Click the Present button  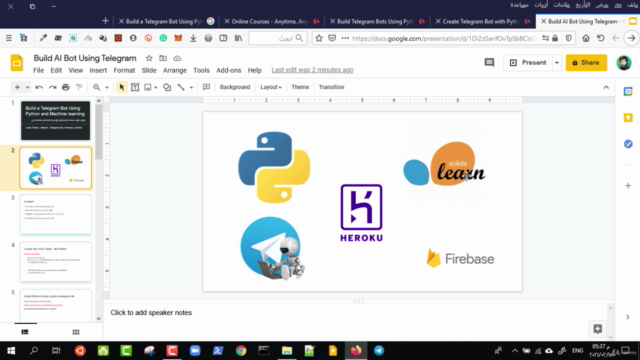click(x=529, y=63)
